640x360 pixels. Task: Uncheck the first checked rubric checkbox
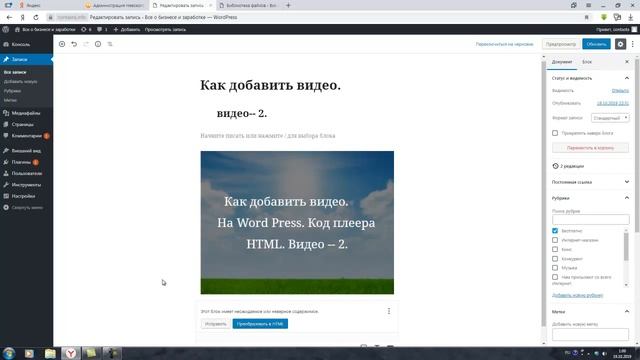[555, 231]
